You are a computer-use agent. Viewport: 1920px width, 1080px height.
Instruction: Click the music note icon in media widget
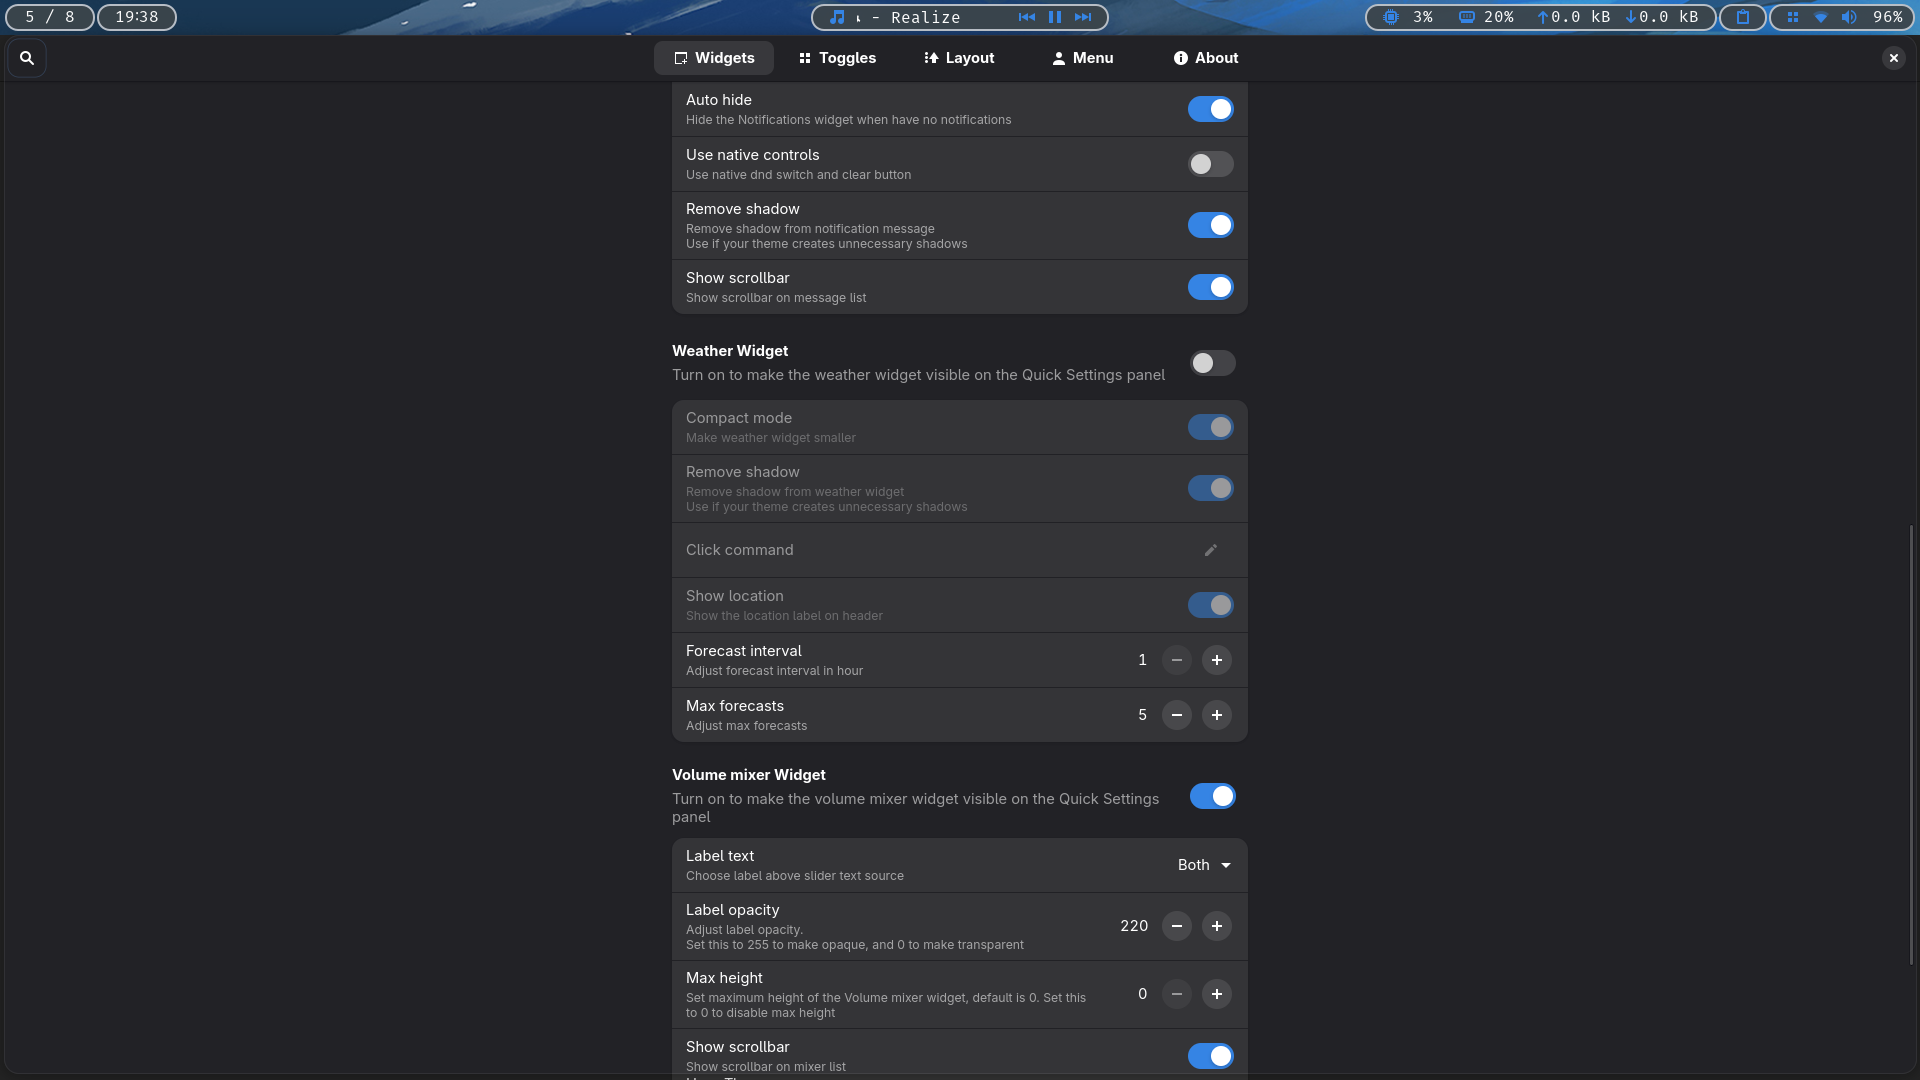tap(837, 17)
